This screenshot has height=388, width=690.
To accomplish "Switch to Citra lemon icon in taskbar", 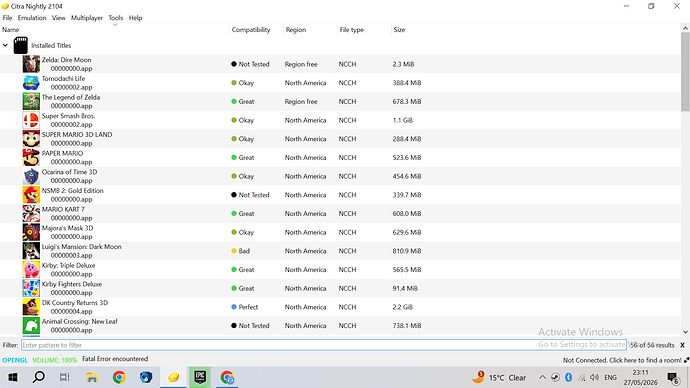I will click(173, 377).
